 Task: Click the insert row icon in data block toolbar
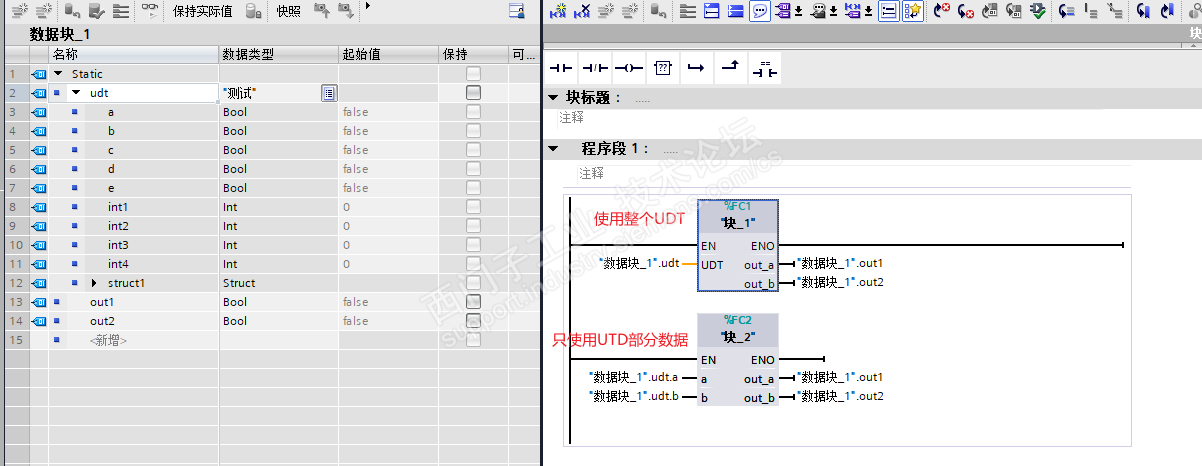tap(20, 11)
